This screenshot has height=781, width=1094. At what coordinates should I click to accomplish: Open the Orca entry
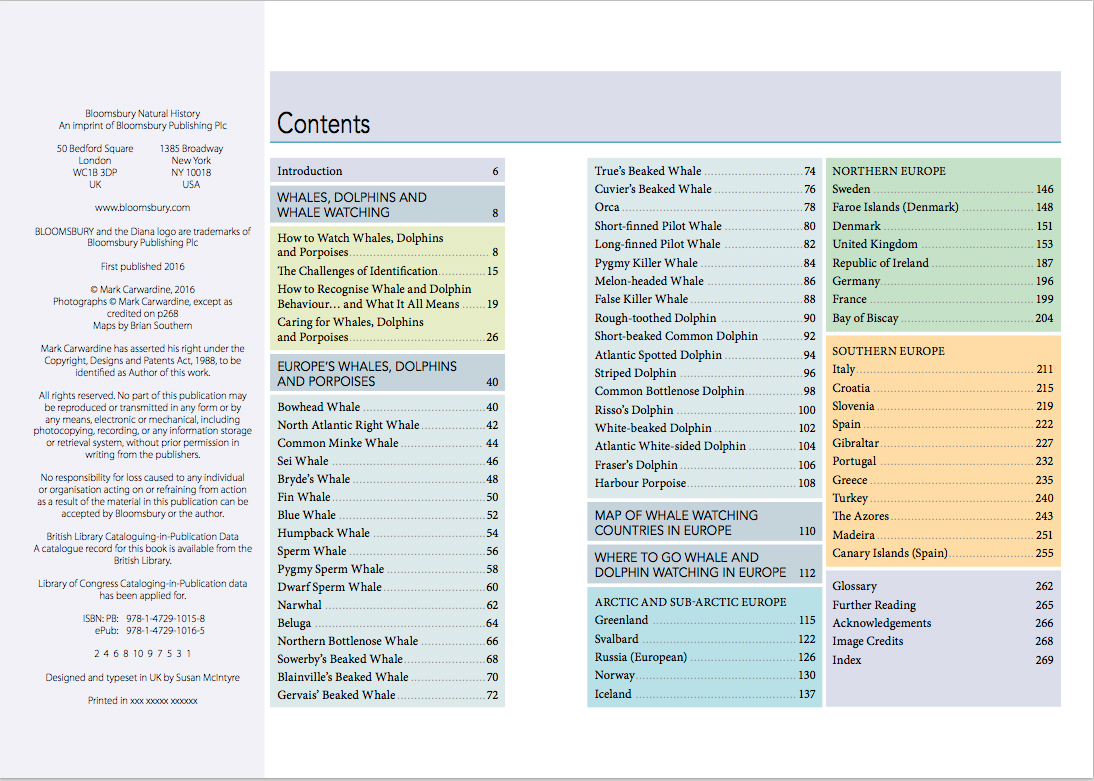pyautogui.click(x=705, y=207)
